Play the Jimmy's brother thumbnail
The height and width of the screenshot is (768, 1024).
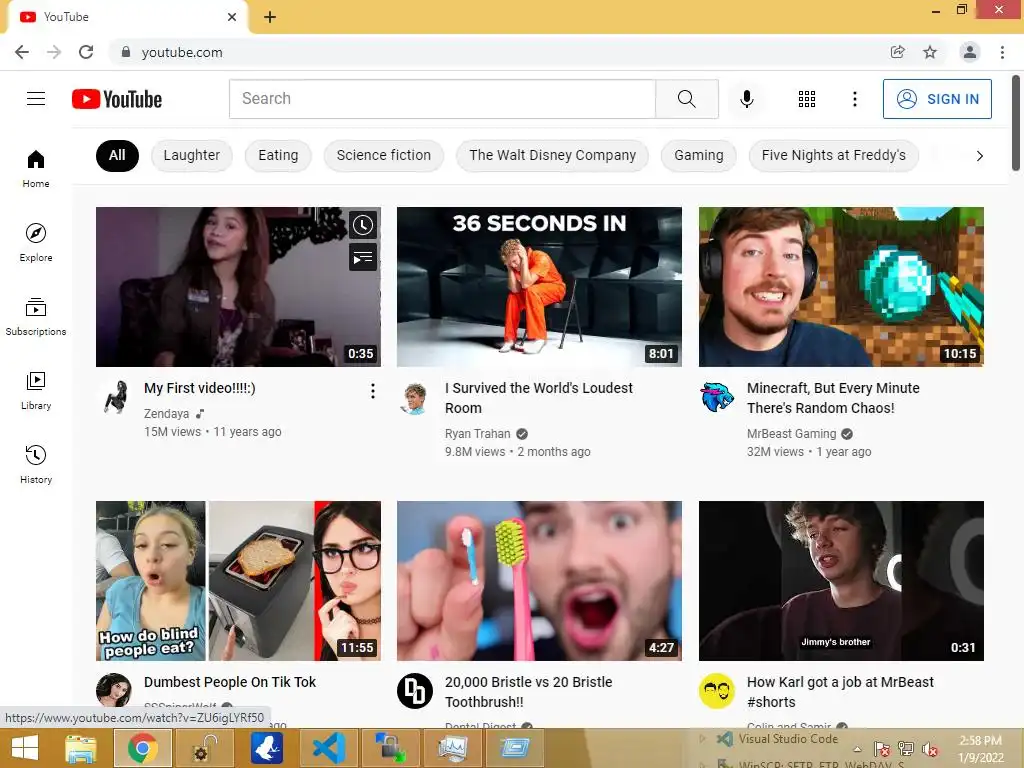(x=841, y=581)
